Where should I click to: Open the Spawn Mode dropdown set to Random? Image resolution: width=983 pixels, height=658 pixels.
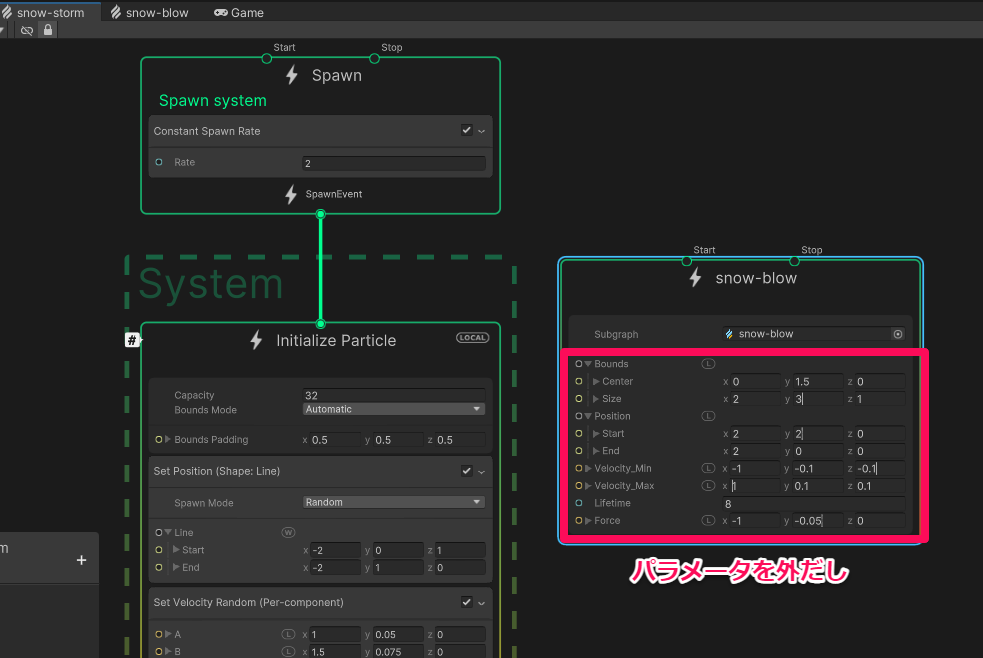(393, 501)
